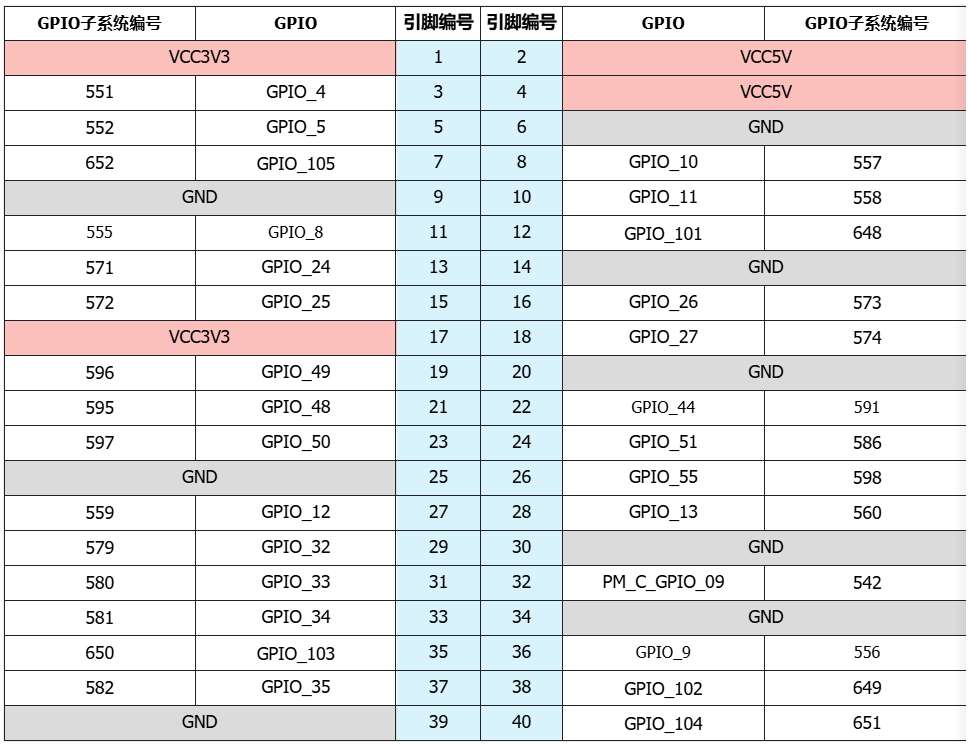Click the GPIO_49 cell

coord(296,372)
